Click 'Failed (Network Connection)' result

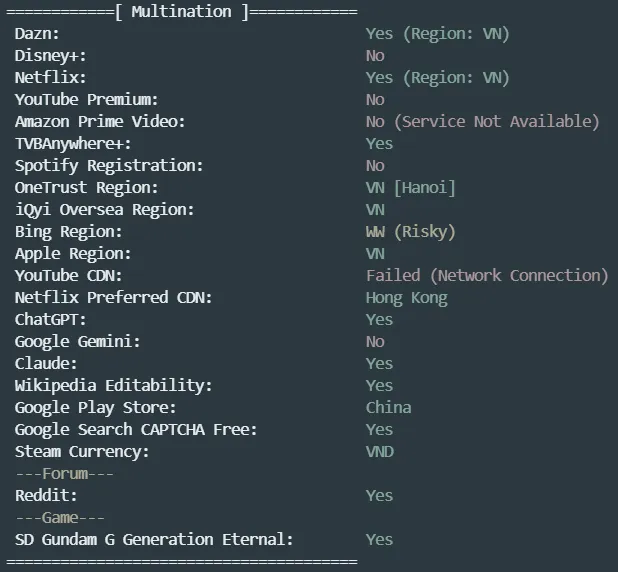coord(487,276)
